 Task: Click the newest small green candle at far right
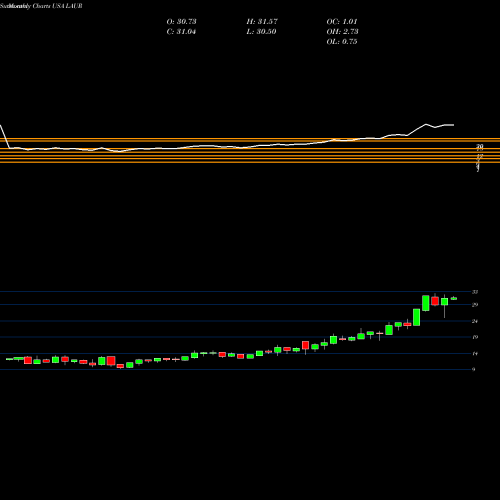click(x=454, y=298)
